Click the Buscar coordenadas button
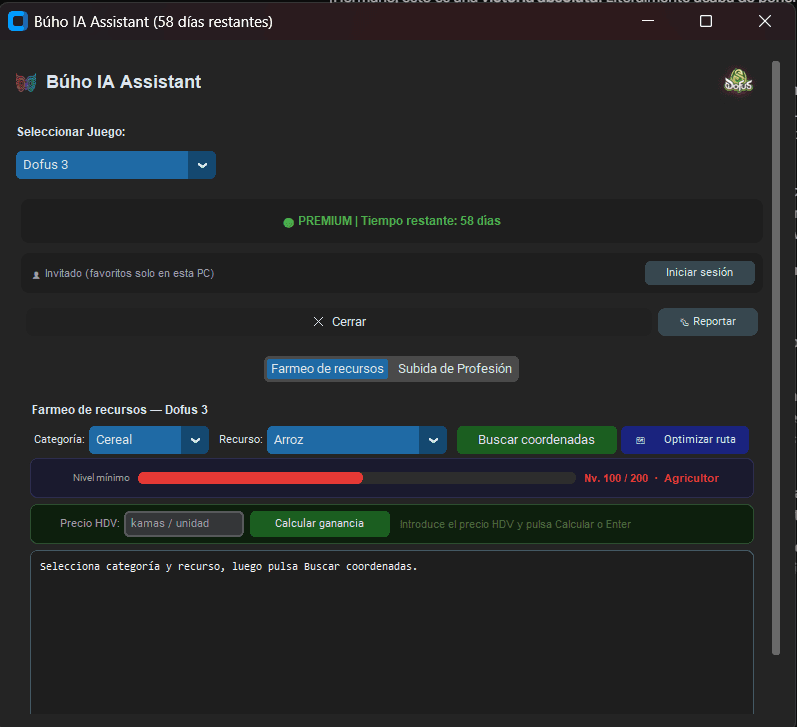Image resolution: width=797 pixels, height=727 pixels. pos(536,440)
